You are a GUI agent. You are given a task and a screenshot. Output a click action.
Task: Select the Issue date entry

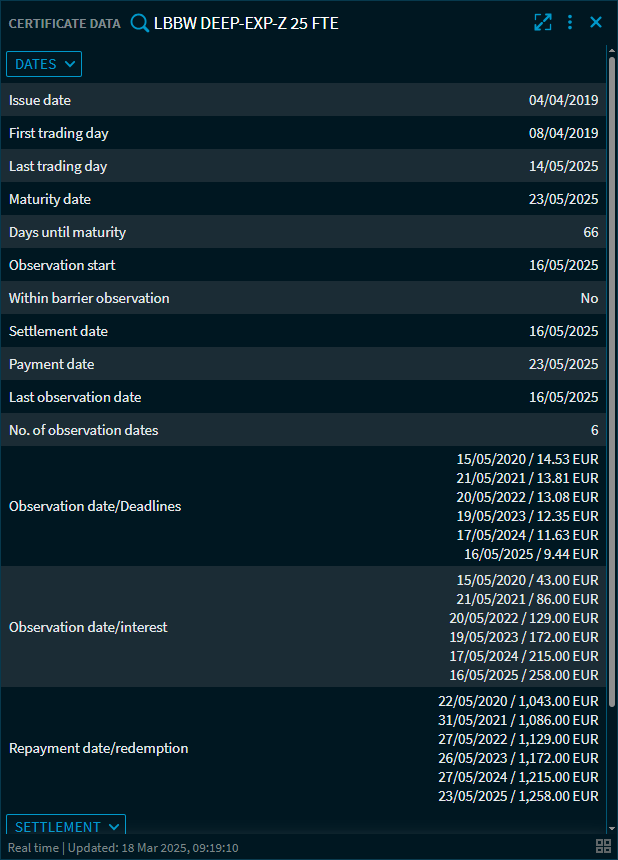click(x=300, y=100)
